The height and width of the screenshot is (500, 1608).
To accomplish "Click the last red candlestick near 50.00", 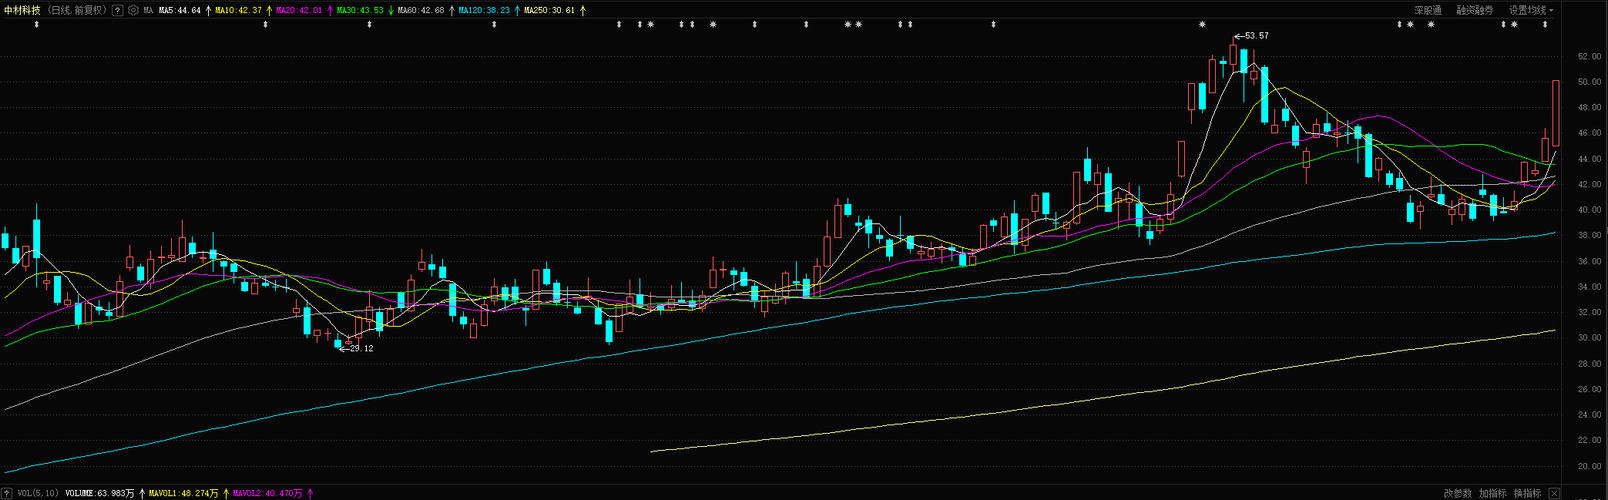I will [x=1556, y=113].
